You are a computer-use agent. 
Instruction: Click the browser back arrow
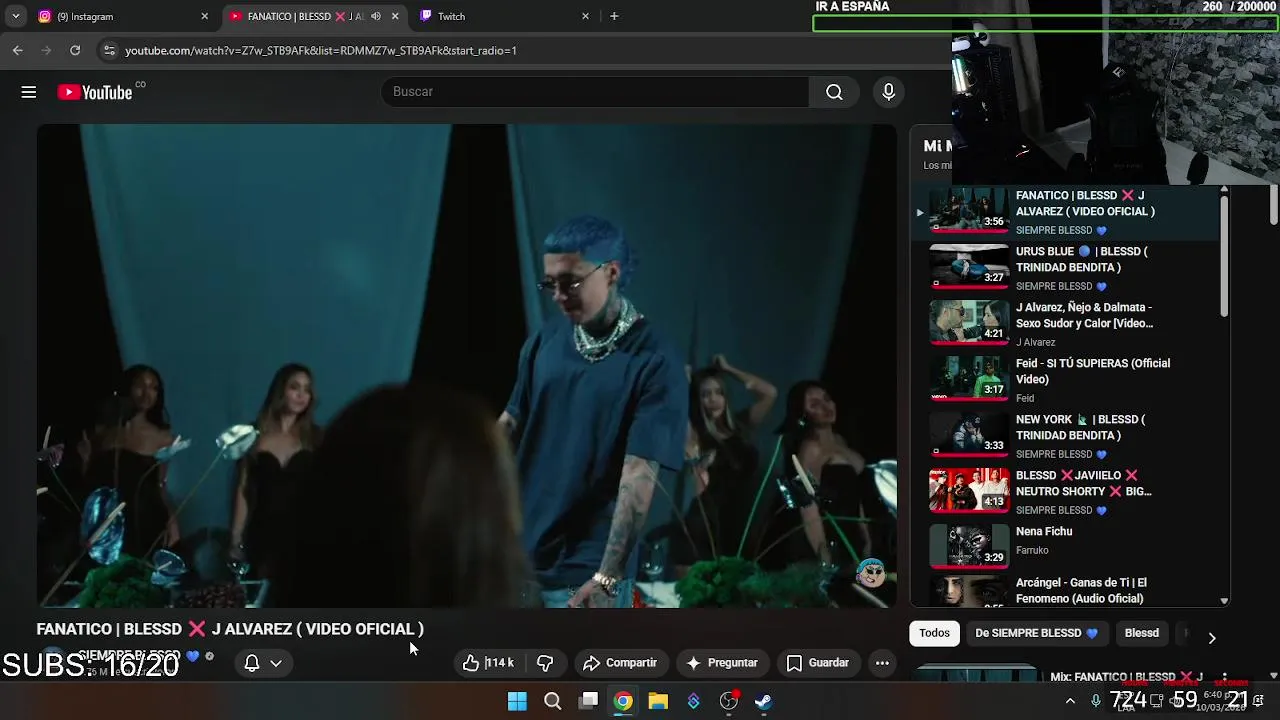click(x=18, y=50)
